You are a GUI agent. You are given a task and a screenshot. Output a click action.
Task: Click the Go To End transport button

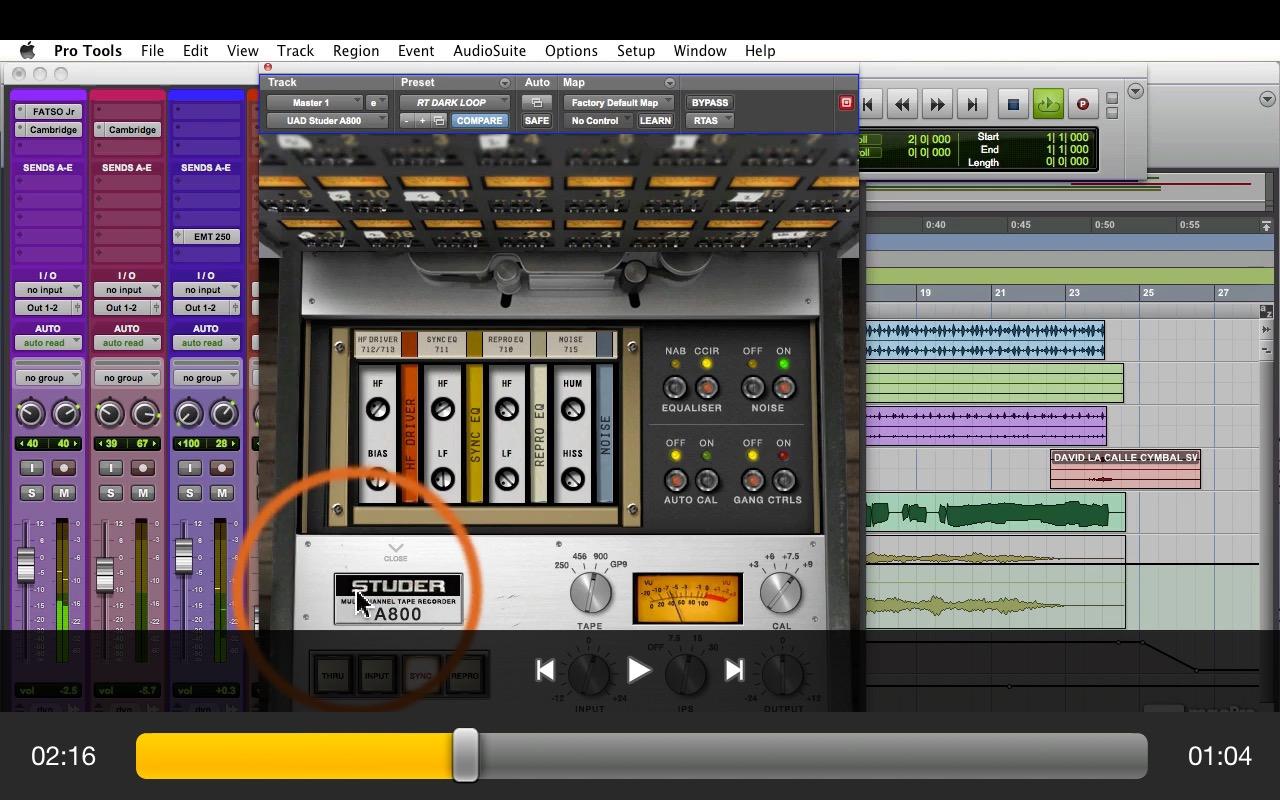coord(971,104)
